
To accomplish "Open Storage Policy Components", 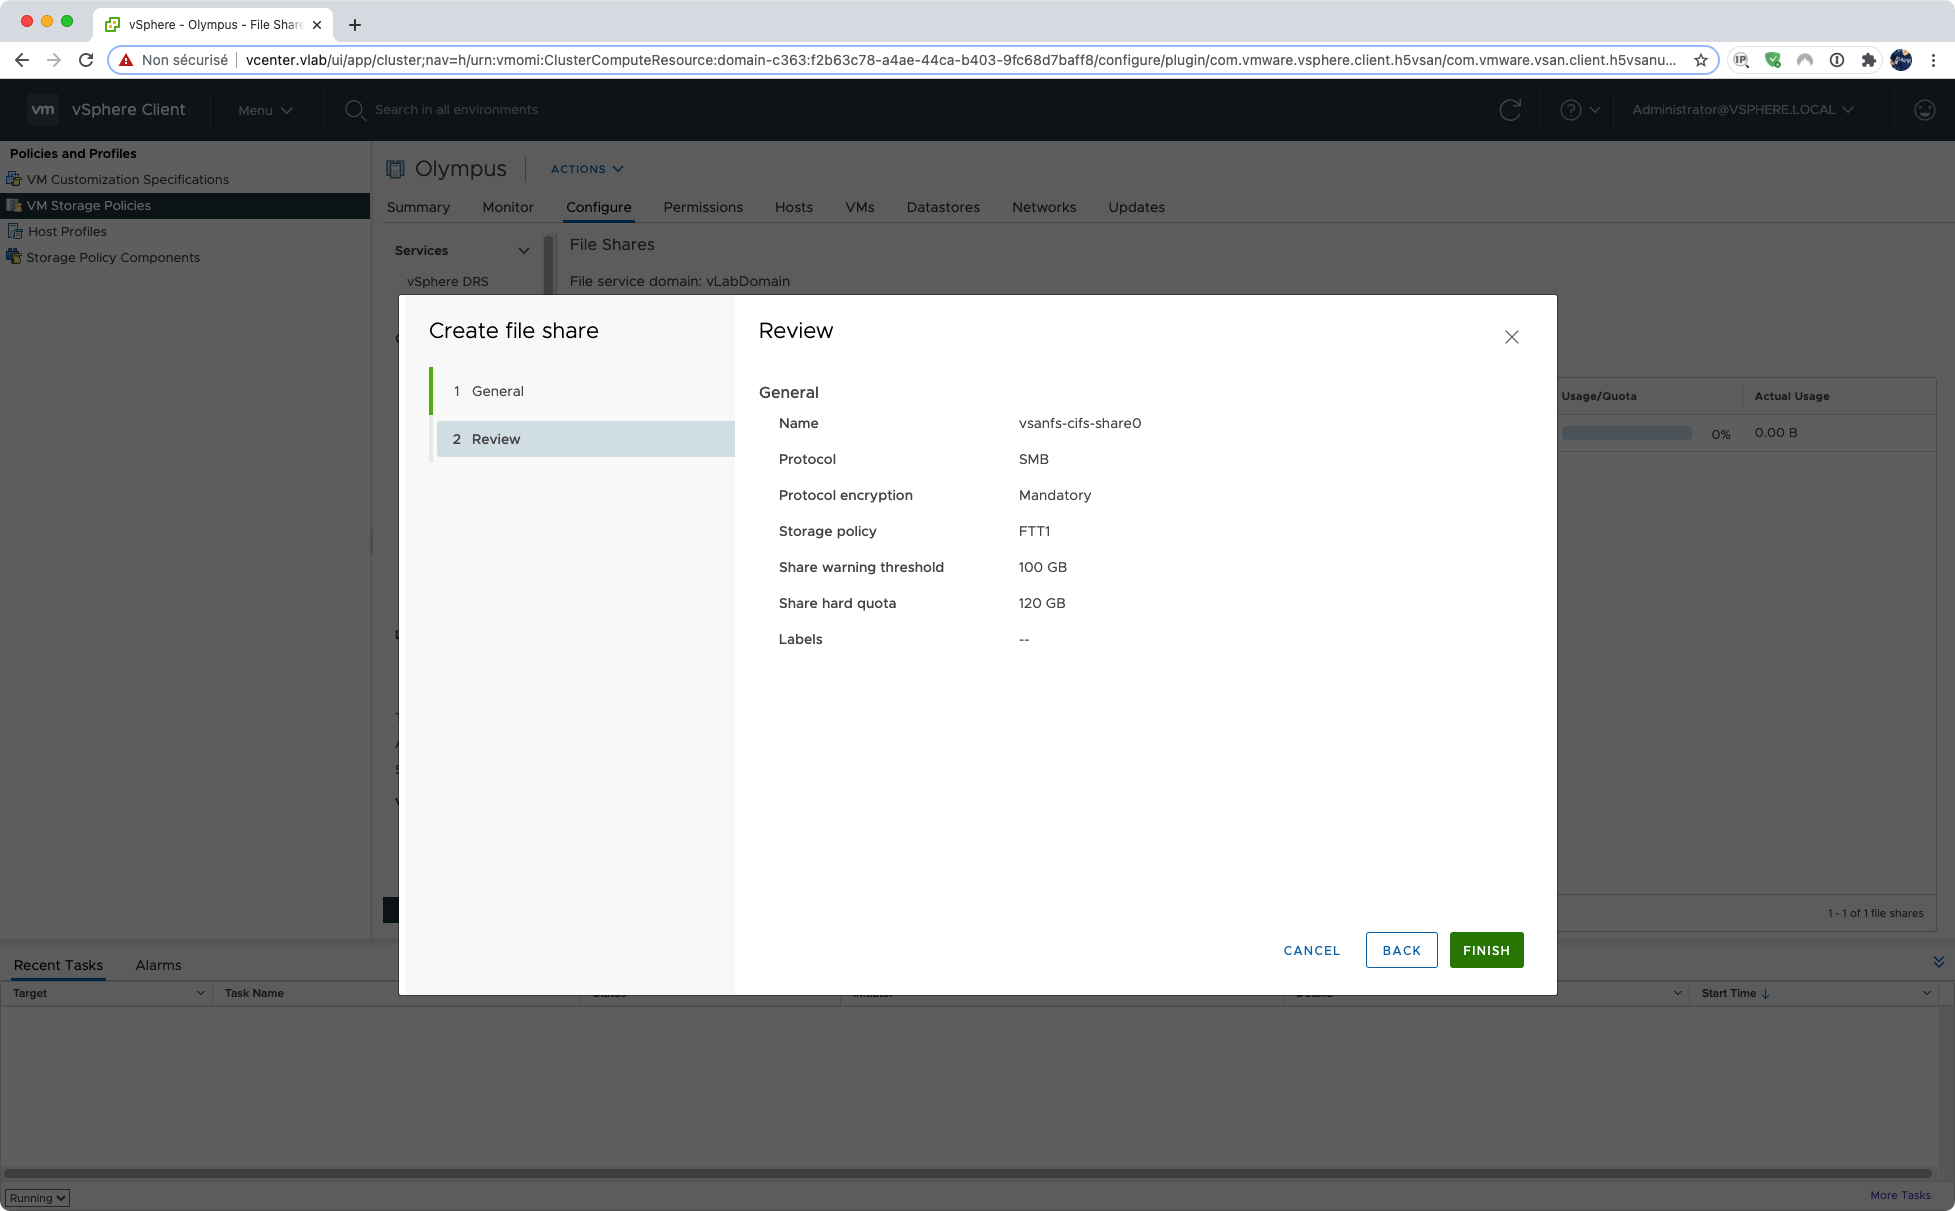I will coord(113,257).
